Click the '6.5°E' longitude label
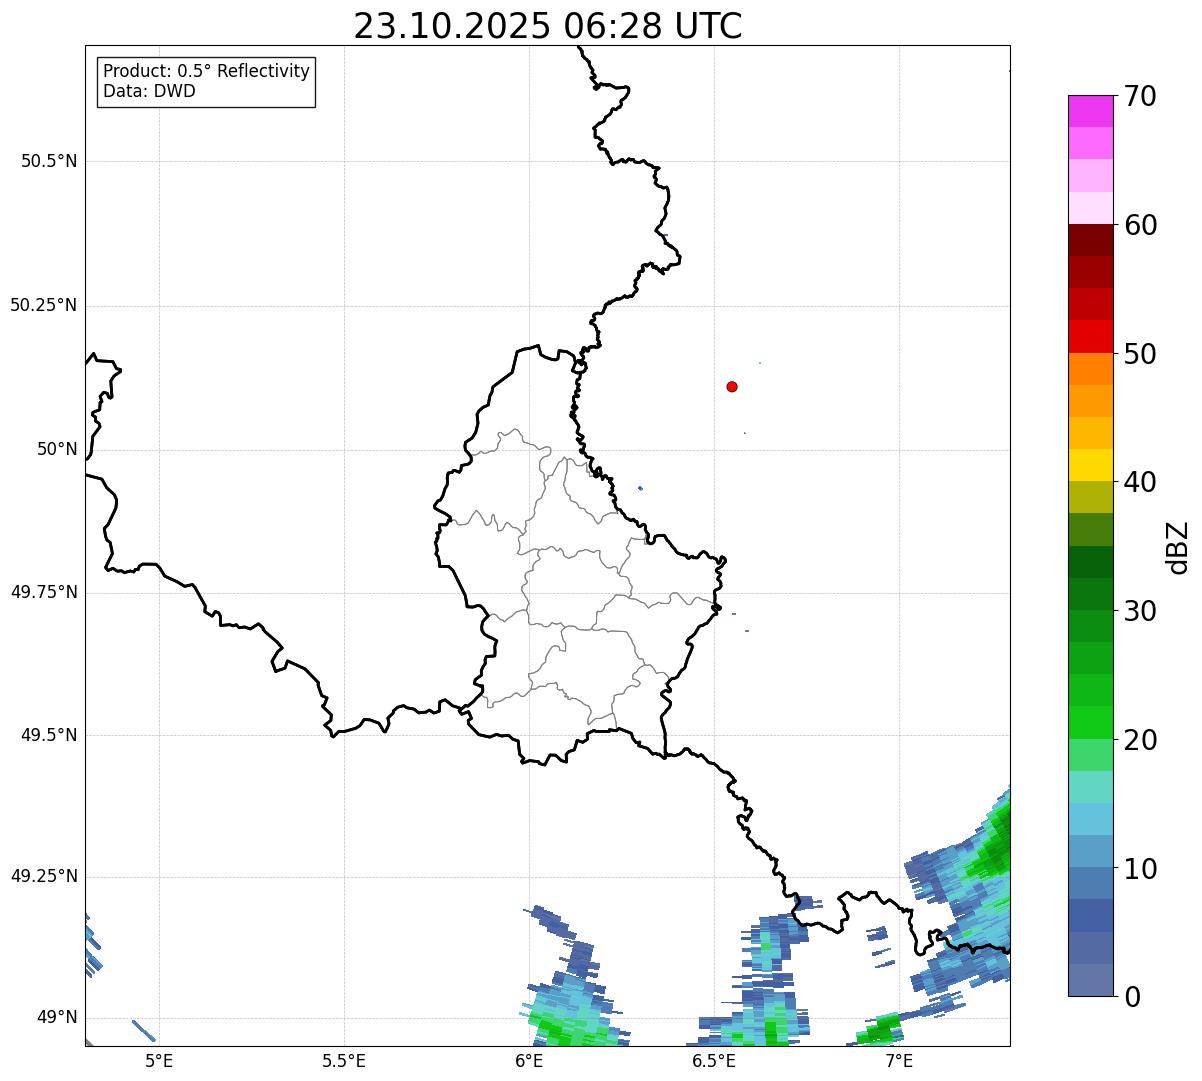This screenshot has height=1081, width=1202. [714, 1061]
